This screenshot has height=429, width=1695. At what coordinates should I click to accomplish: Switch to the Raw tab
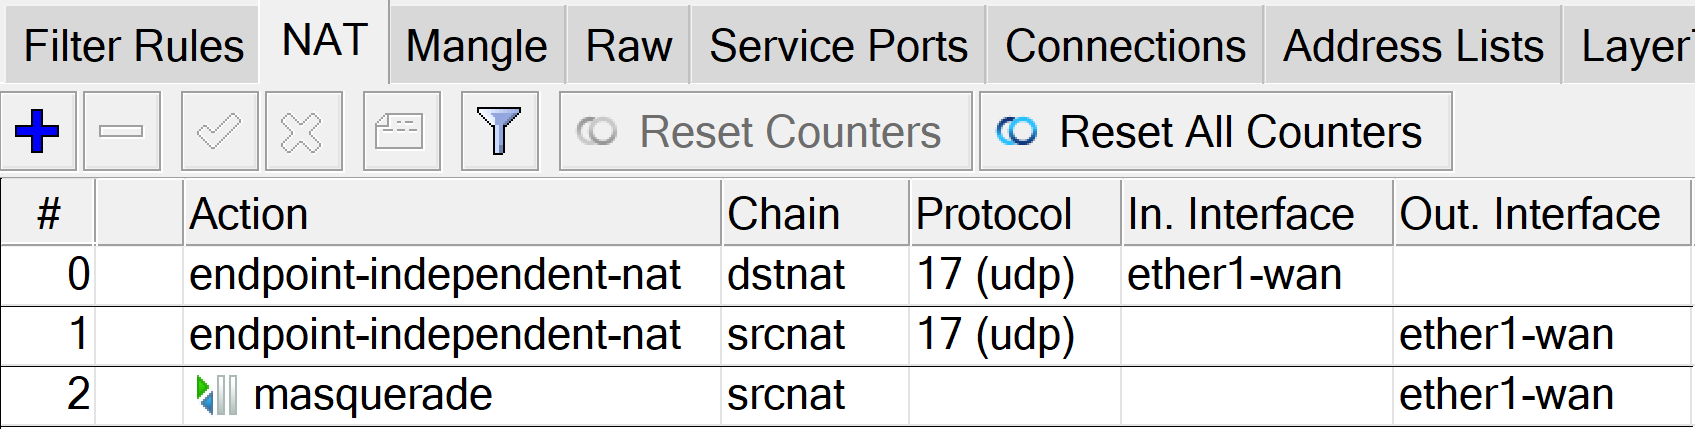pyautogui.click(x=628, y=46)
